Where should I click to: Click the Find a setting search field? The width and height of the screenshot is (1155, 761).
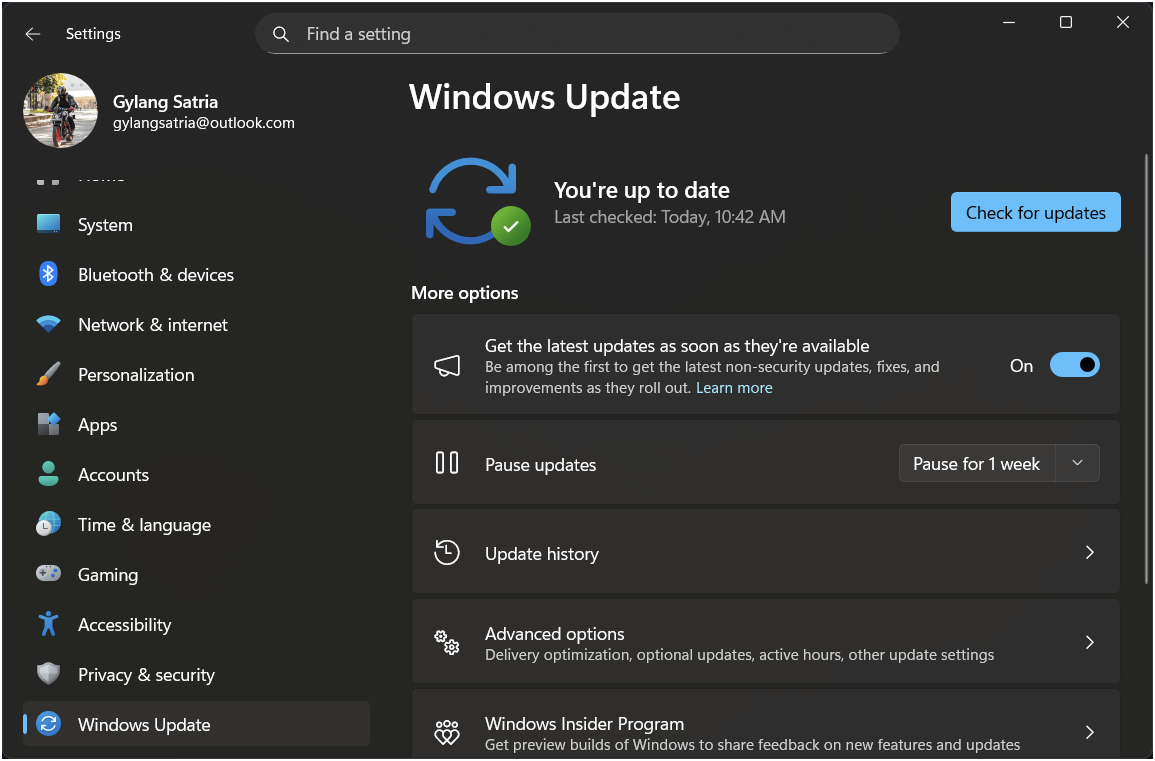point(577,34)
